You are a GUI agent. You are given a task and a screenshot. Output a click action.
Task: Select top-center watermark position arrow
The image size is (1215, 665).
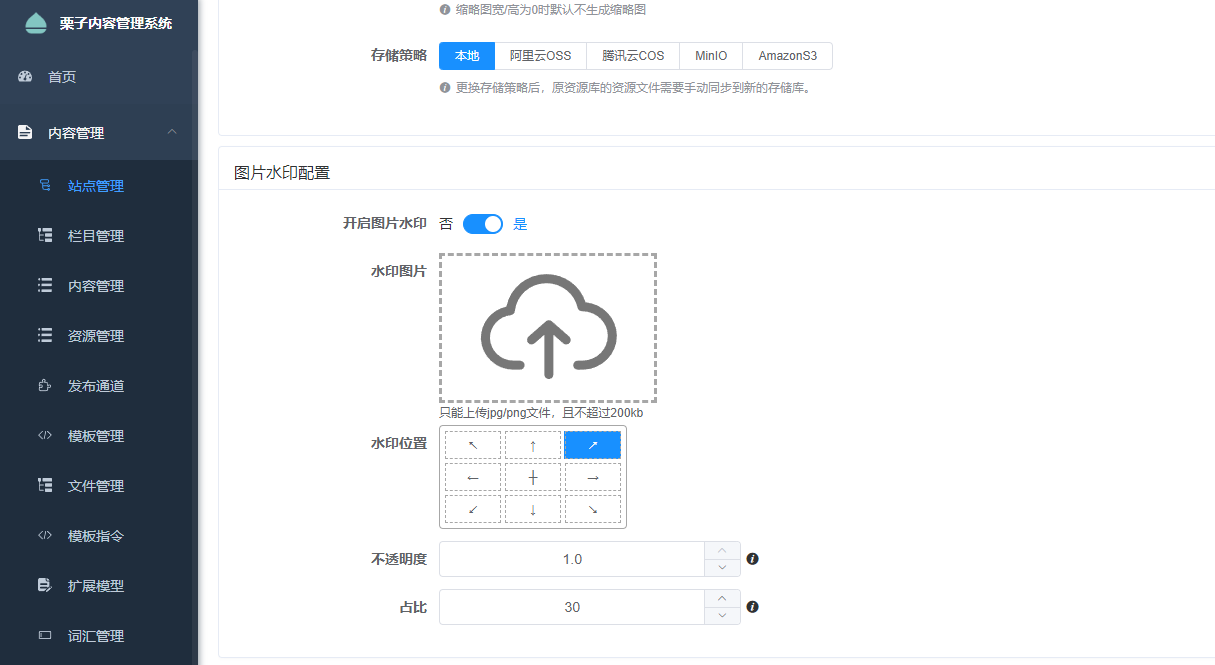(x=532, y=445)
